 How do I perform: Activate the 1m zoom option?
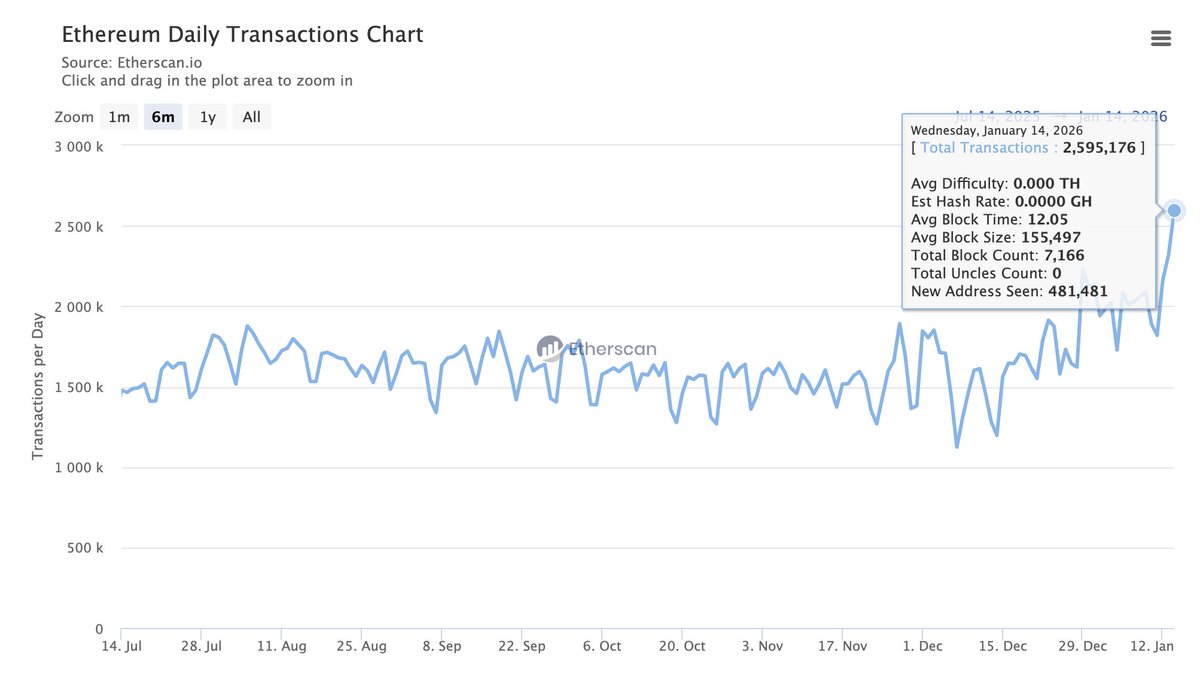pyautogui.click(x=119, y=116)
